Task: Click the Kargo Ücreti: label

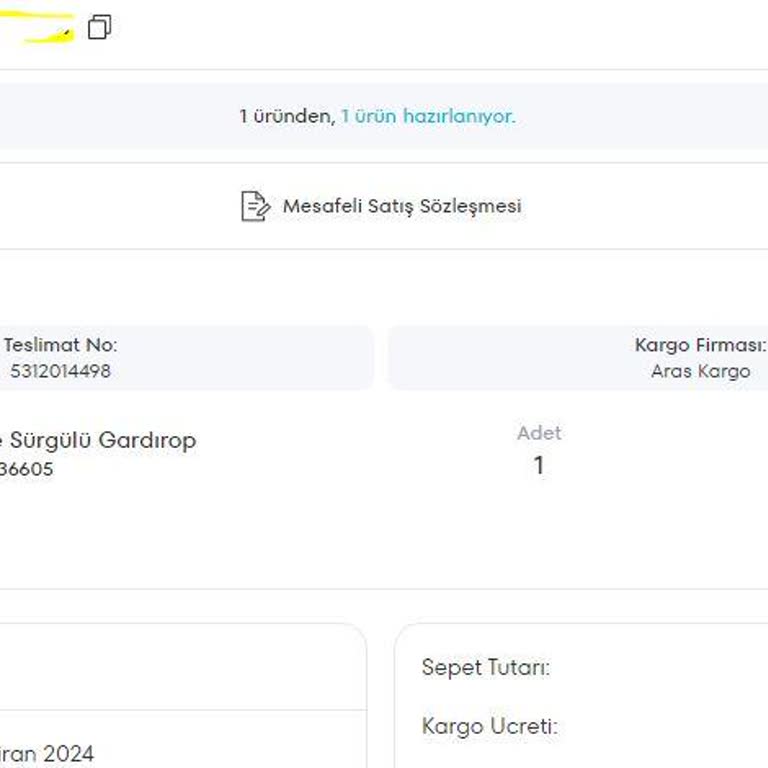Action: click(x=490, y=726)
